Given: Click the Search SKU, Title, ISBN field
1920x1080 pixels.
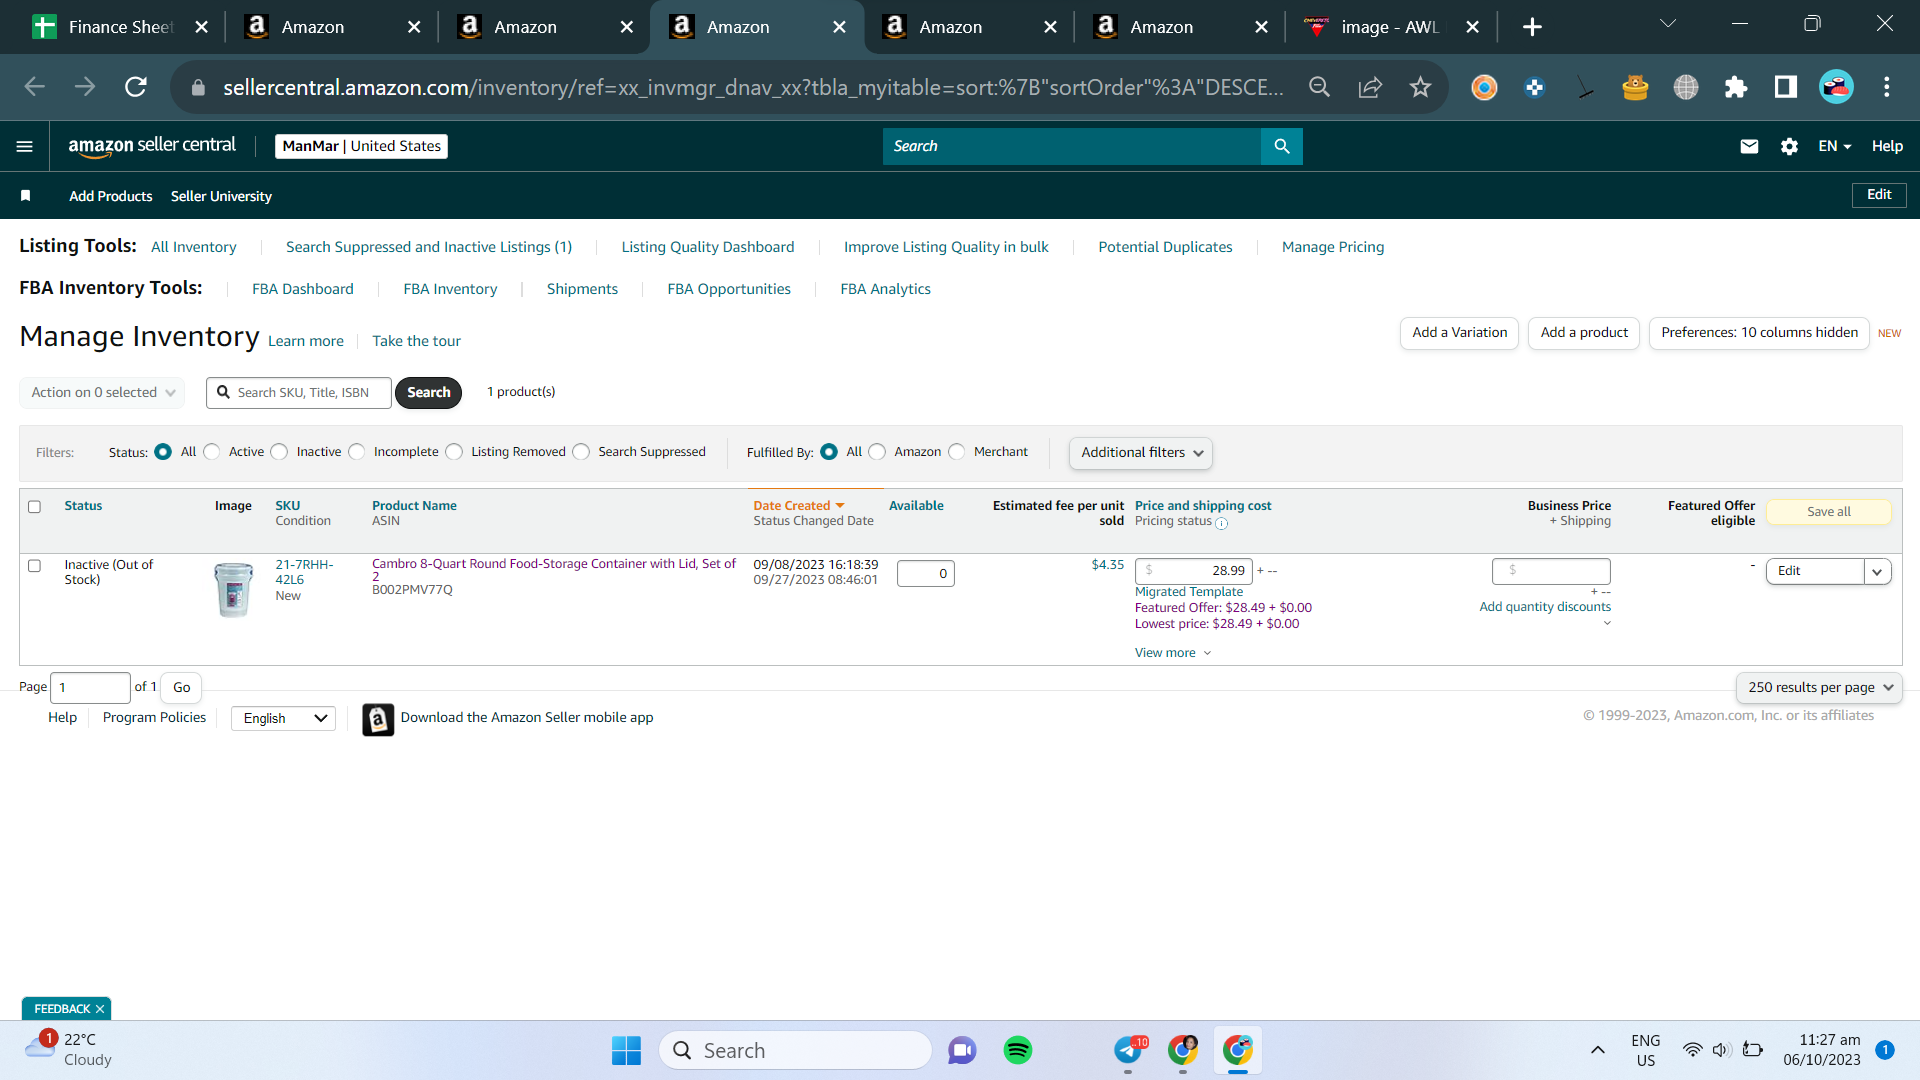Looking at the screenshot, I should coord(299,393).
